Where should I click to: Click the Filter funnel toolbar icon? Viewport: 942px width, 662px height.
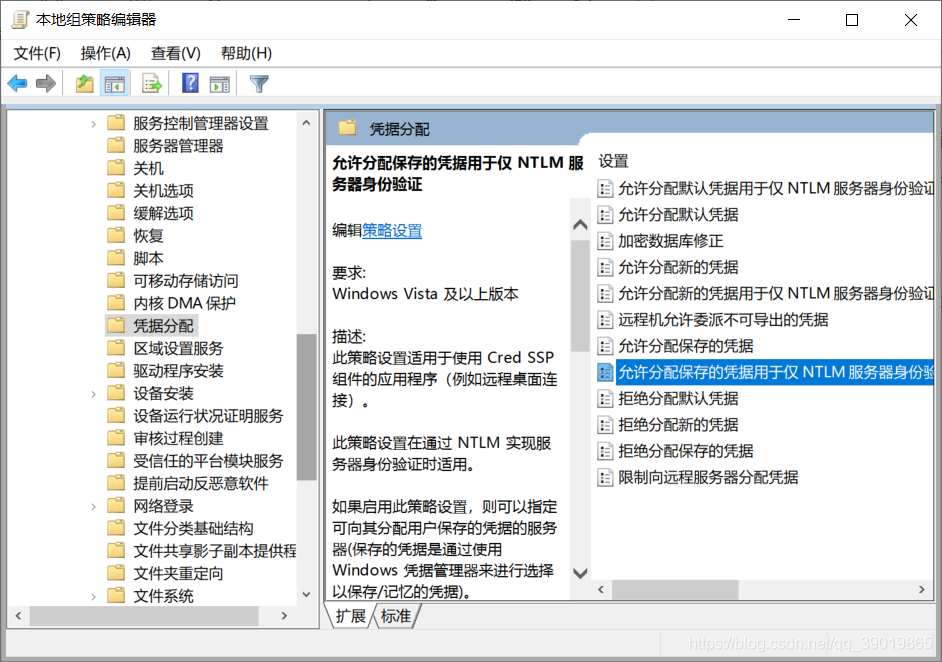coord(259,84)
